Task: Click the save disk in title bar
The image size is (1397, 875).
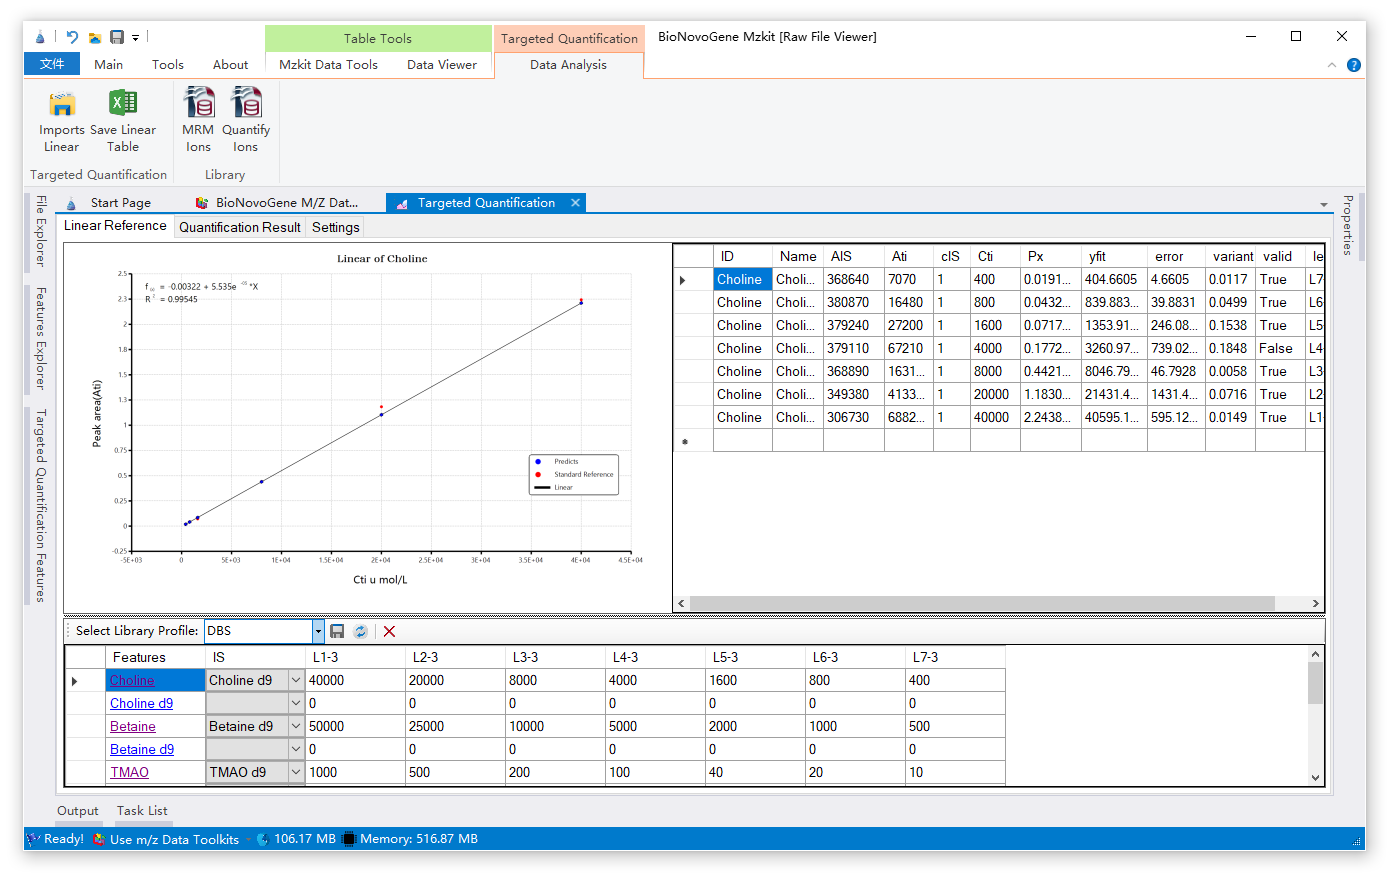Action: click(117, 37)
